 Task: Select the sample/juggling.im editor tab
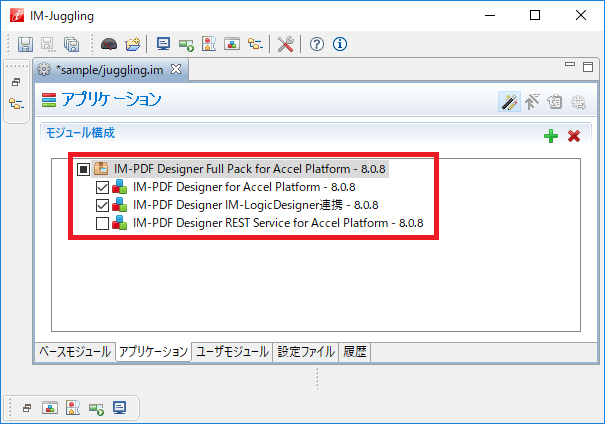[110, 70]
